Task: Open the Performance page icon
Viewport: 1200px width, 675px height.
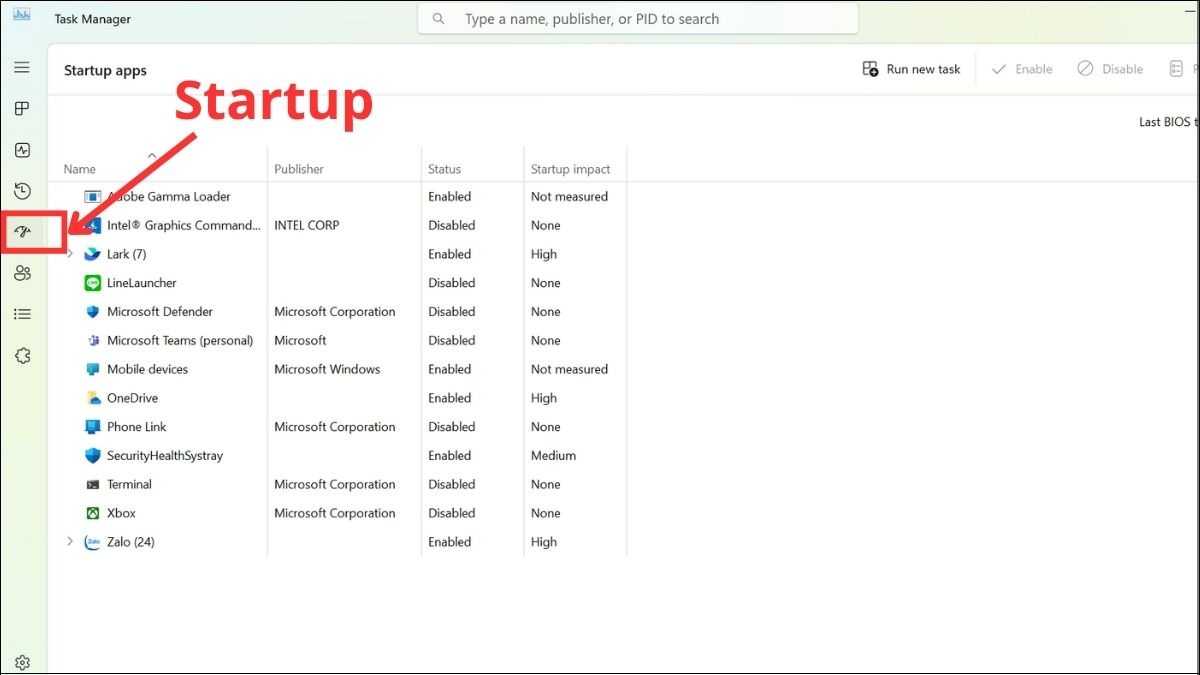Action: [x=22, y=150]
